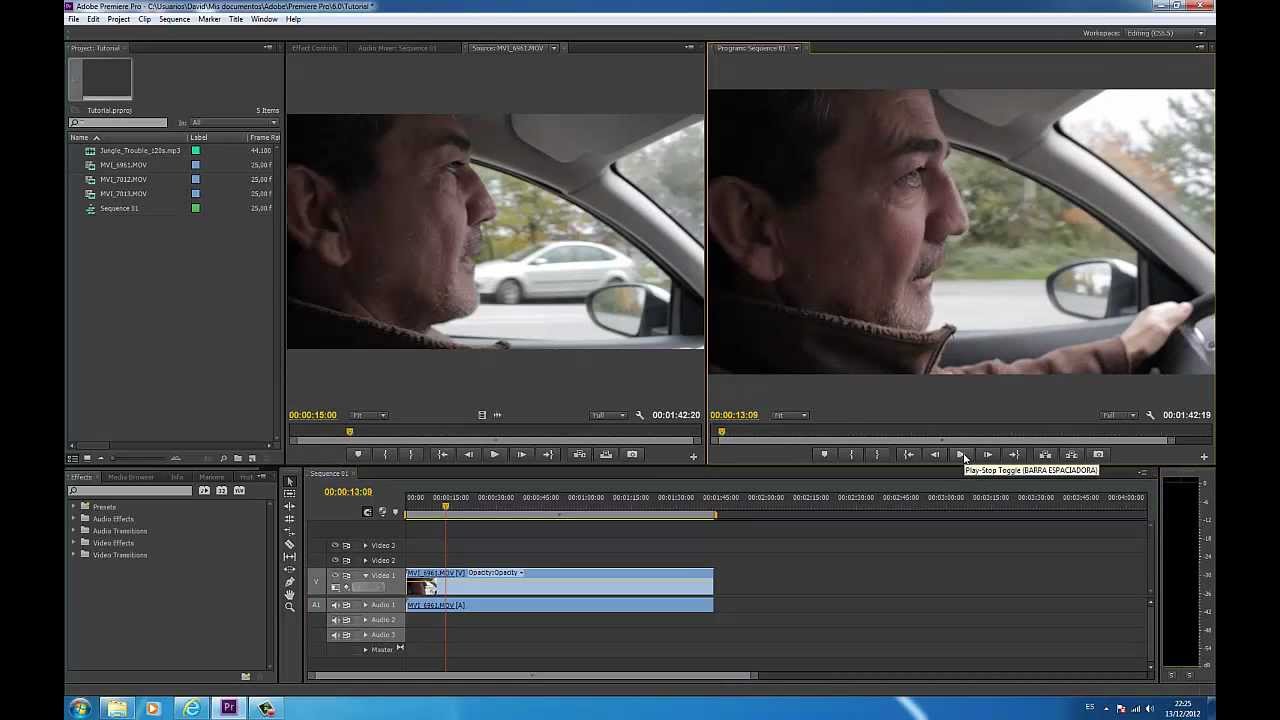Select the Ripple Edit tool

click(290, 506)
